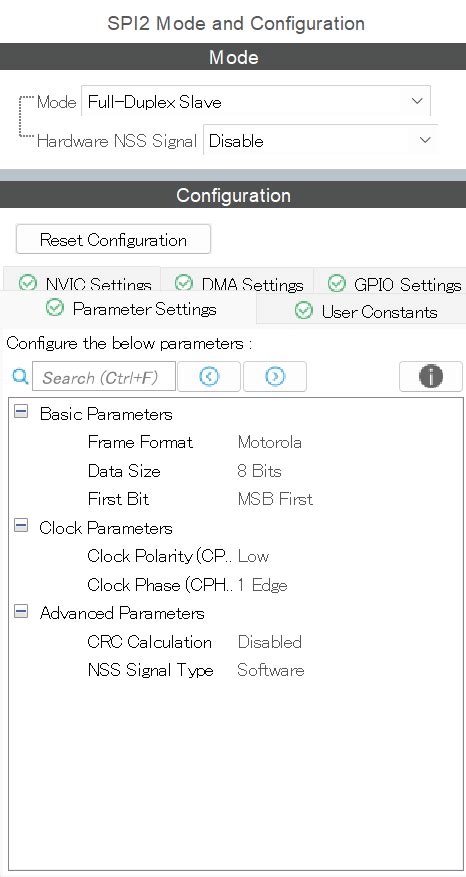Go to next search result arrow
This screenshot has height=877, width=466.
pos(275,376)
